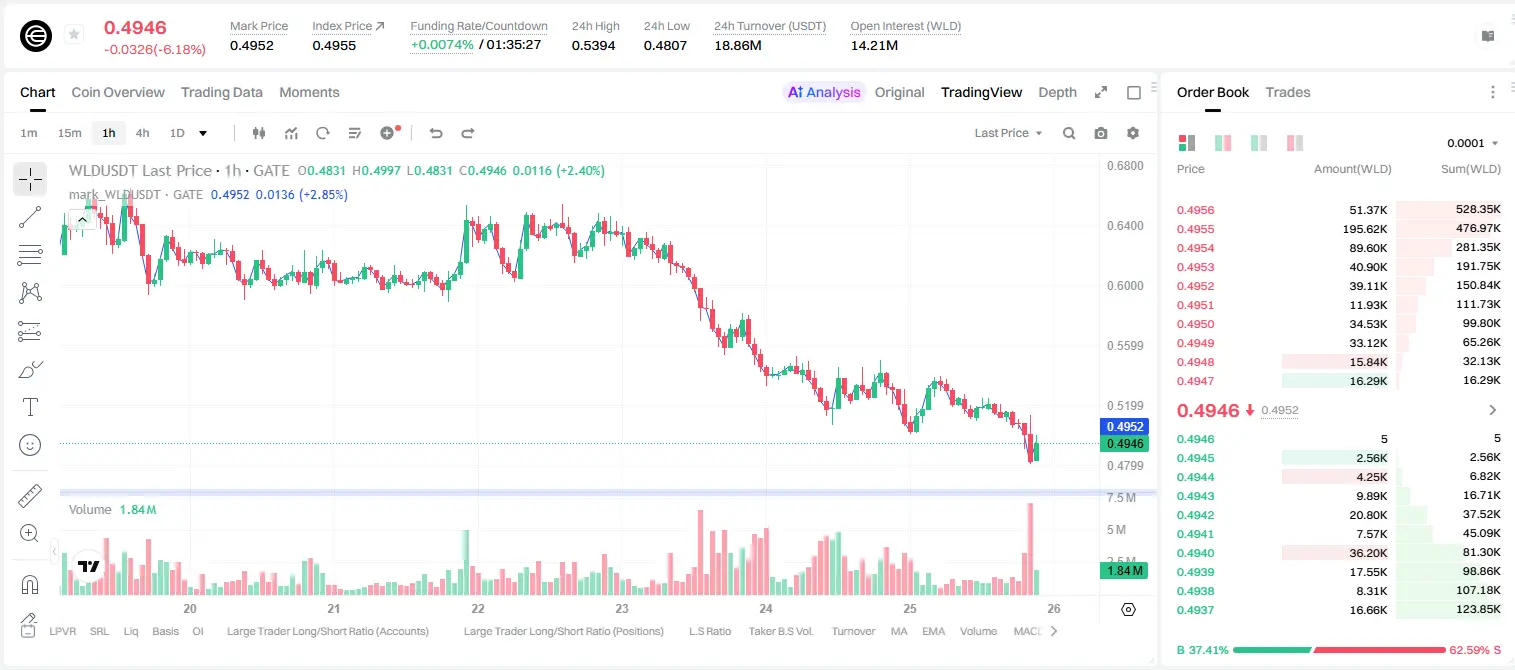
Task: Click the undo arrow in chart toolbar
Action: (435, 133)
